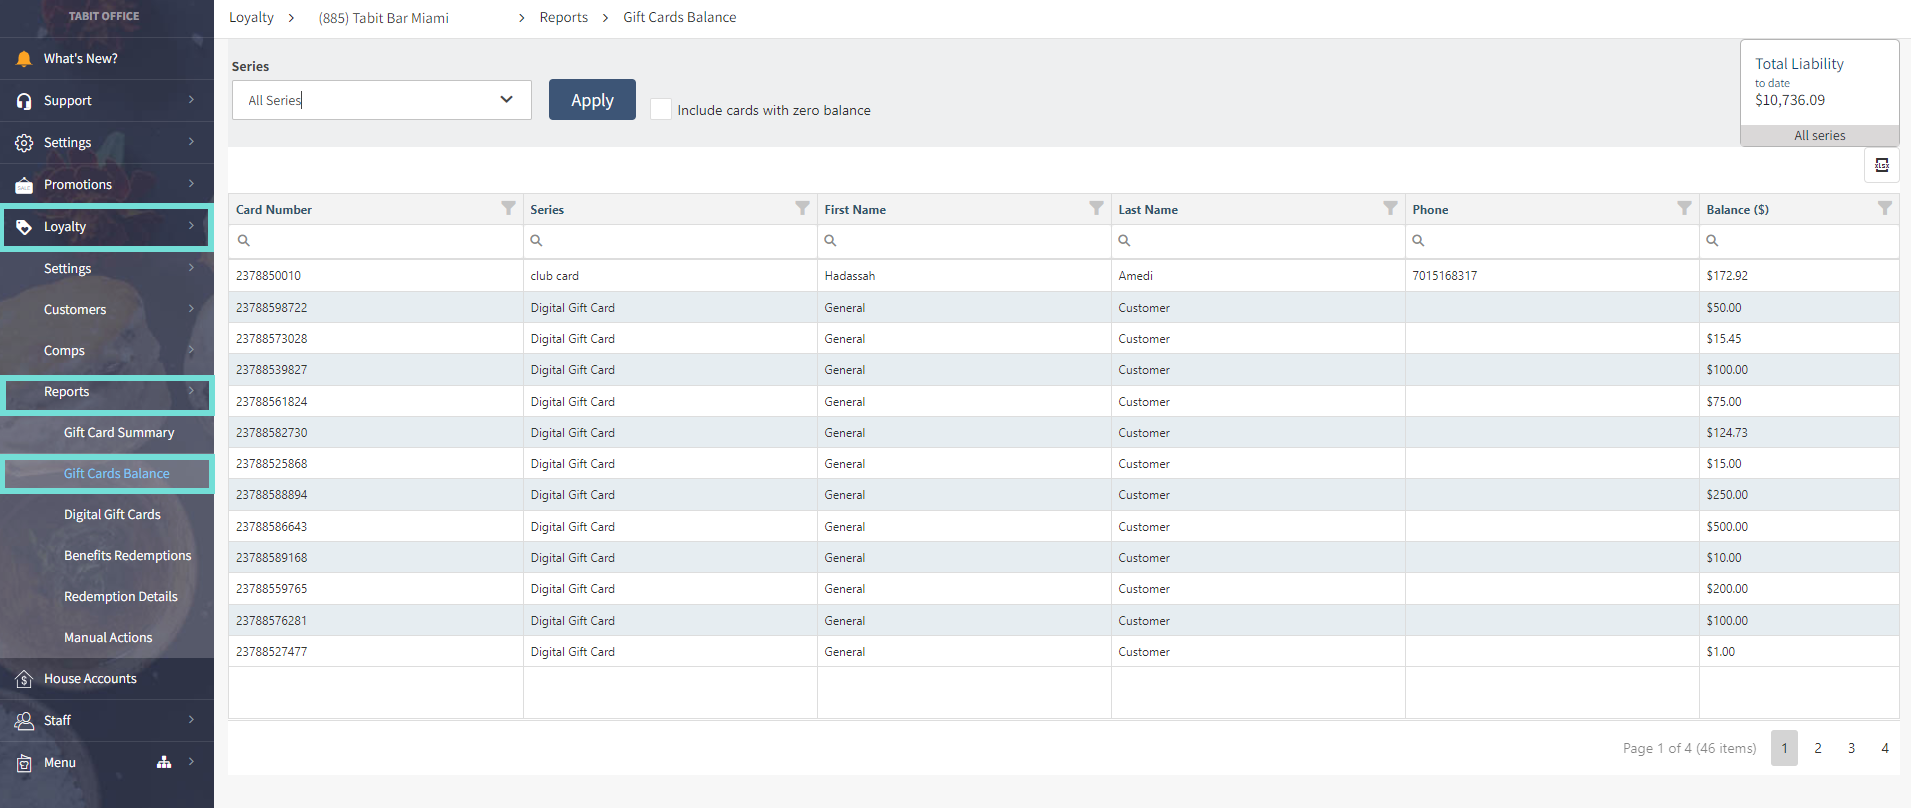
Task: Open the All Series dropdown
Action: tap(381, 100)
